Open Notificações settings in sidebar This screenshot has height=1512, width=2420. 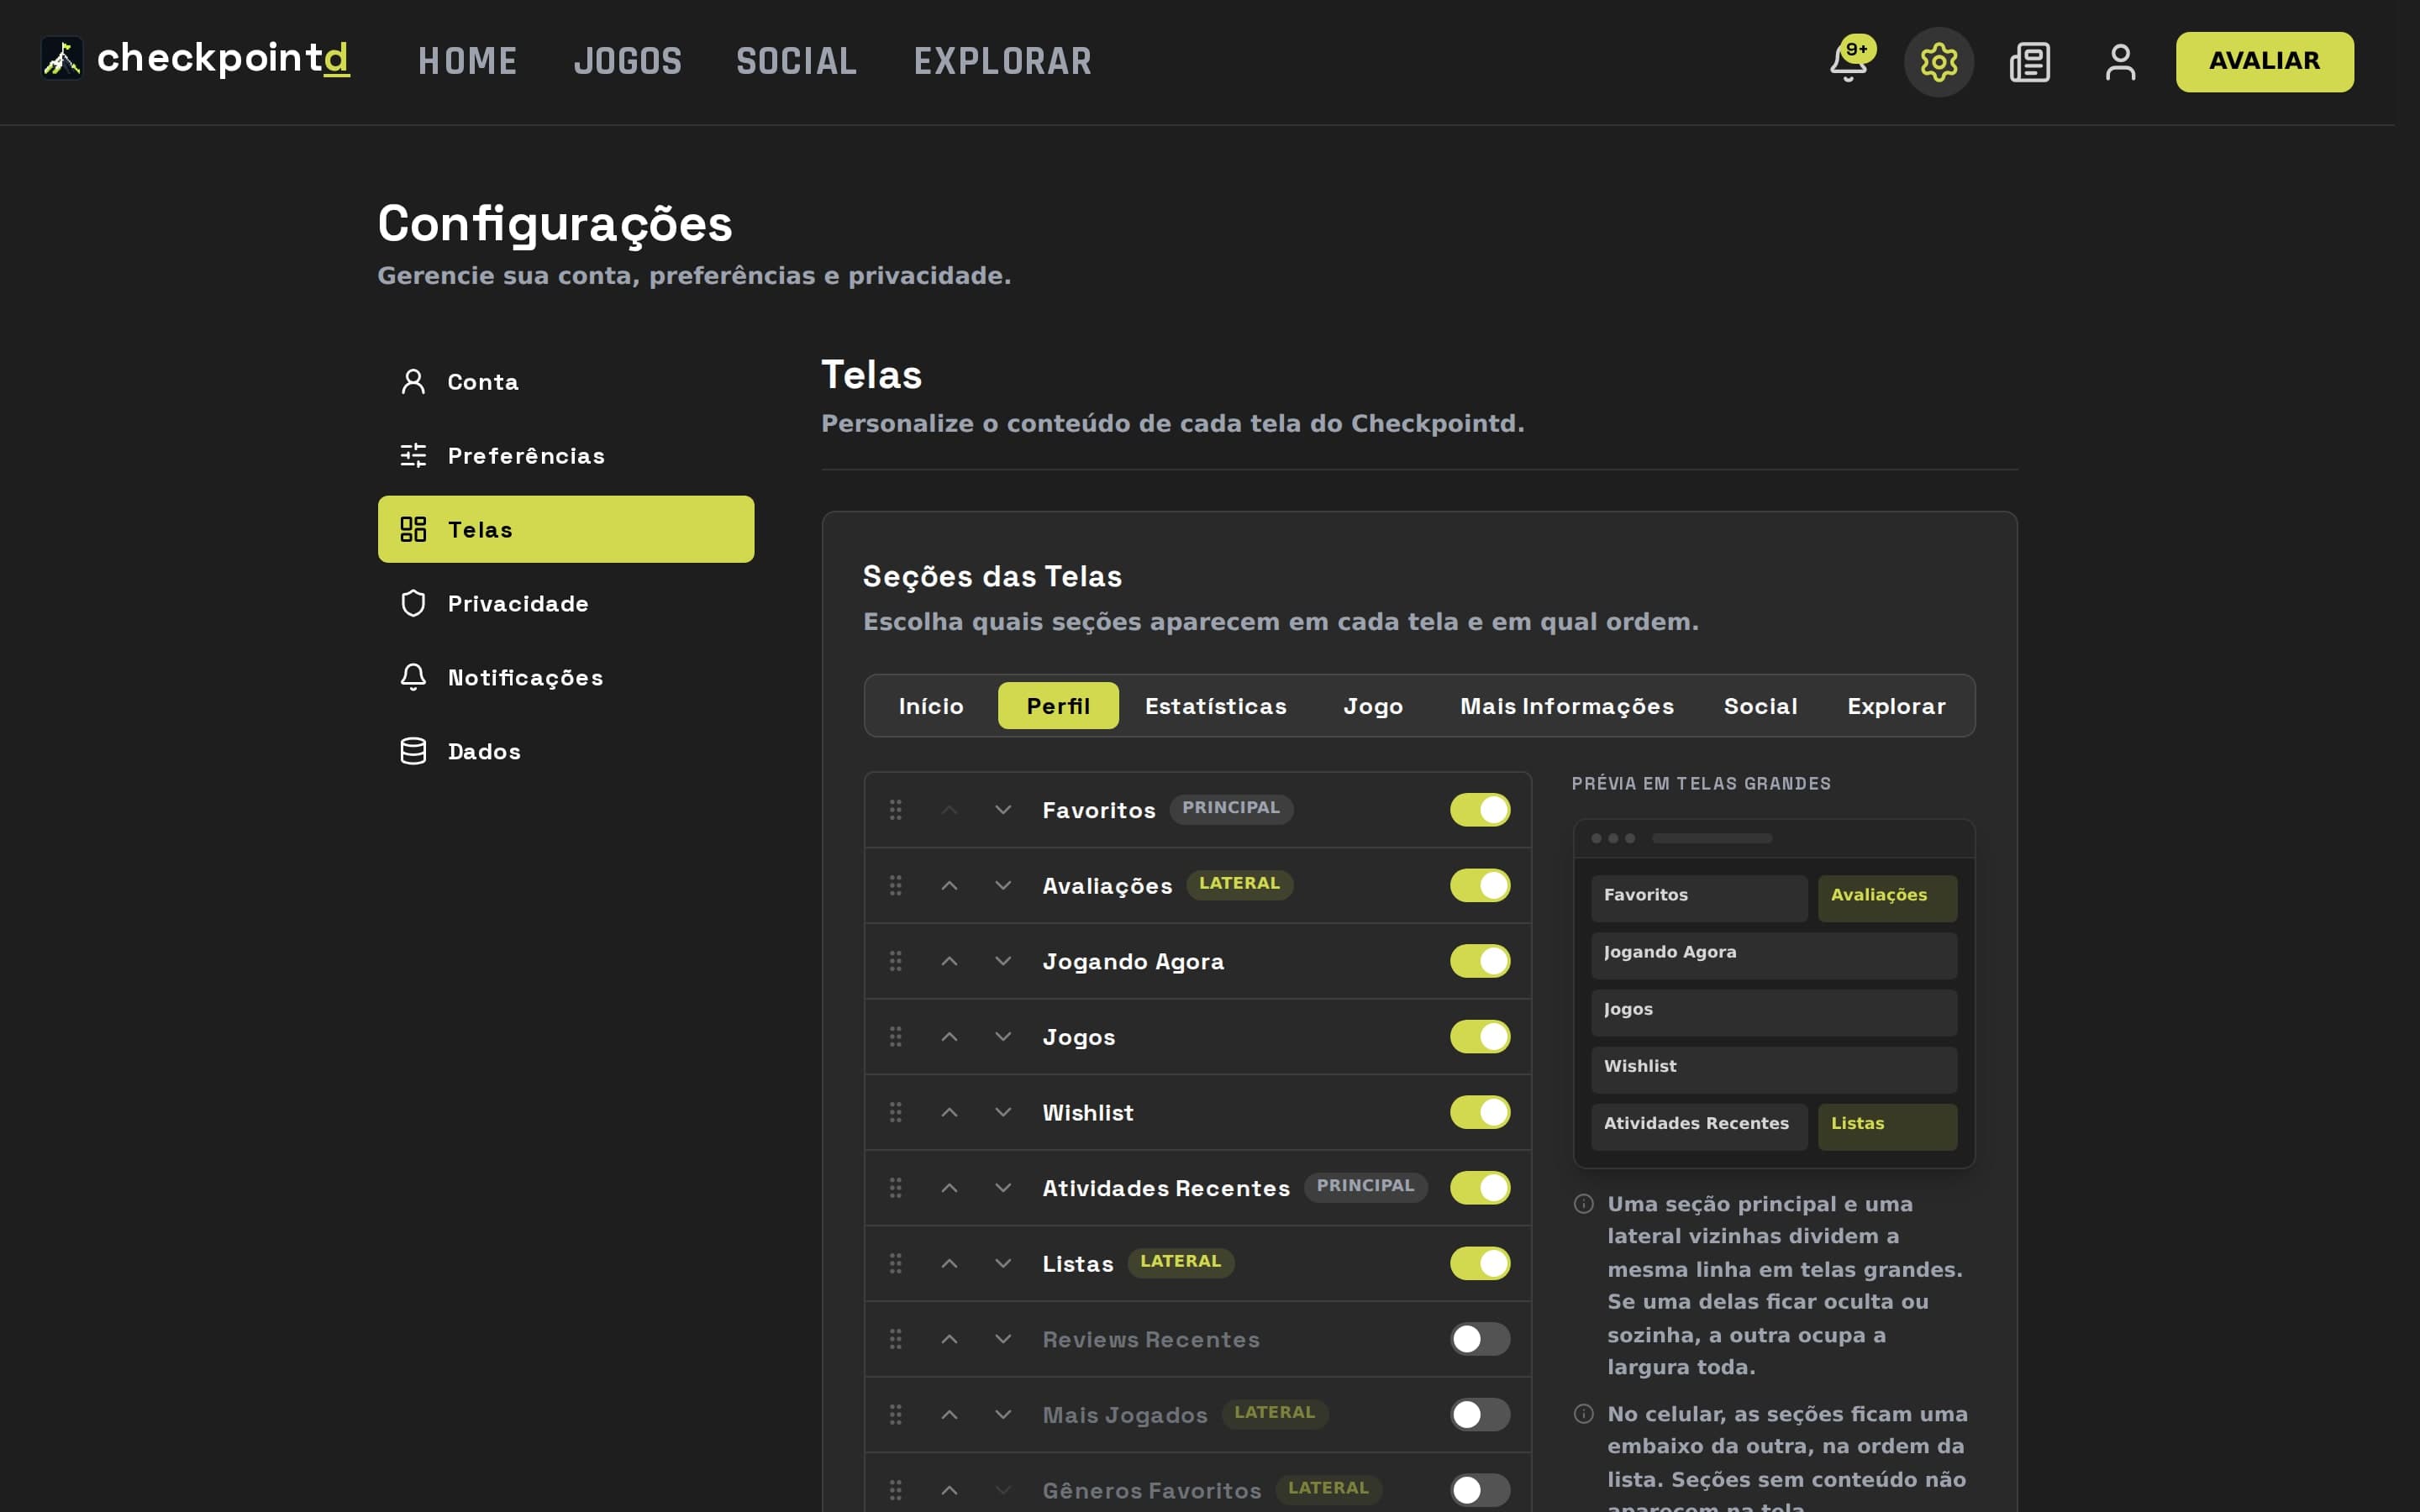click(x=566, y=677)
